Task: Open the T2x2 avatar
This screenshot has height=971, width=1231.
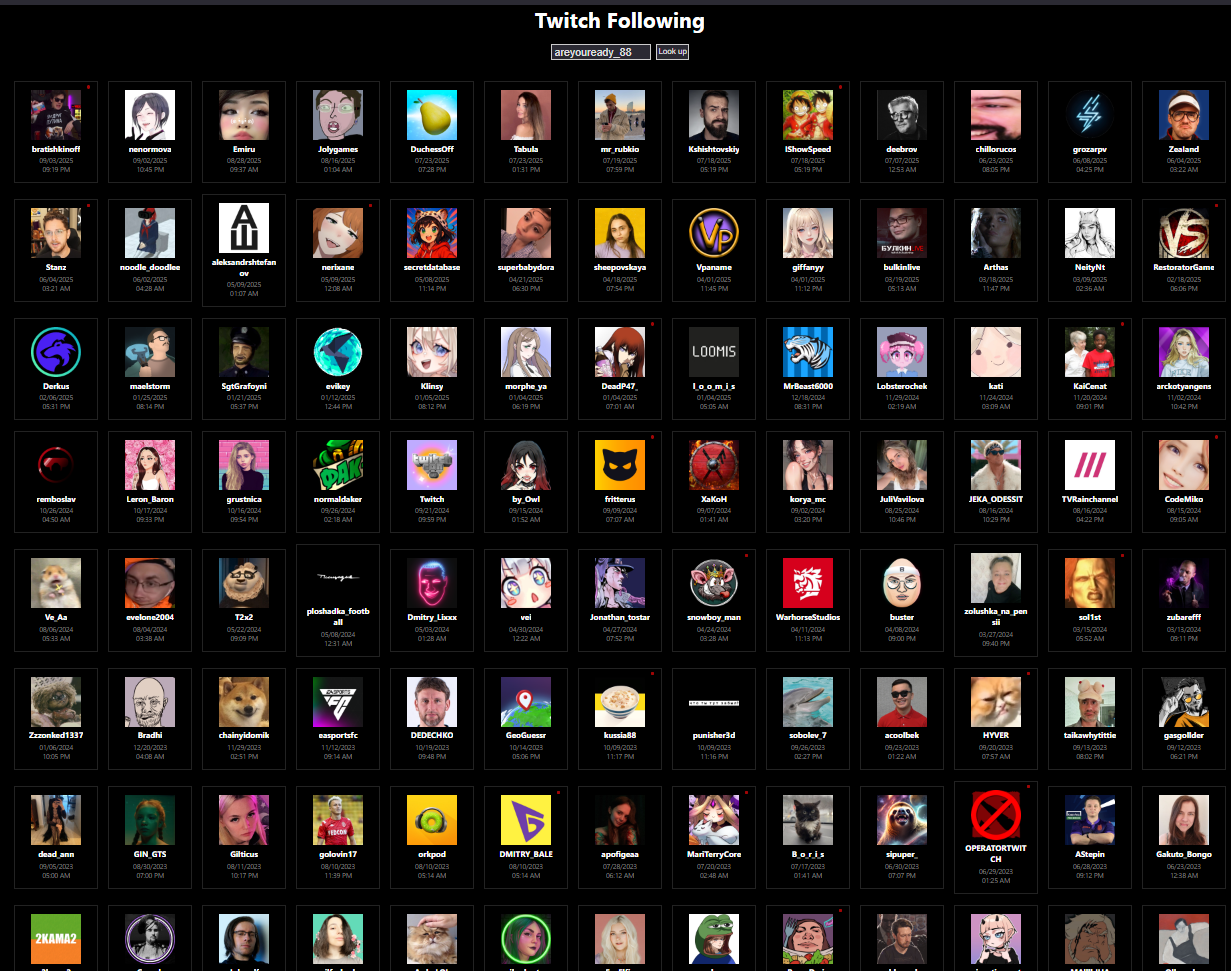Action: (244, 583)
